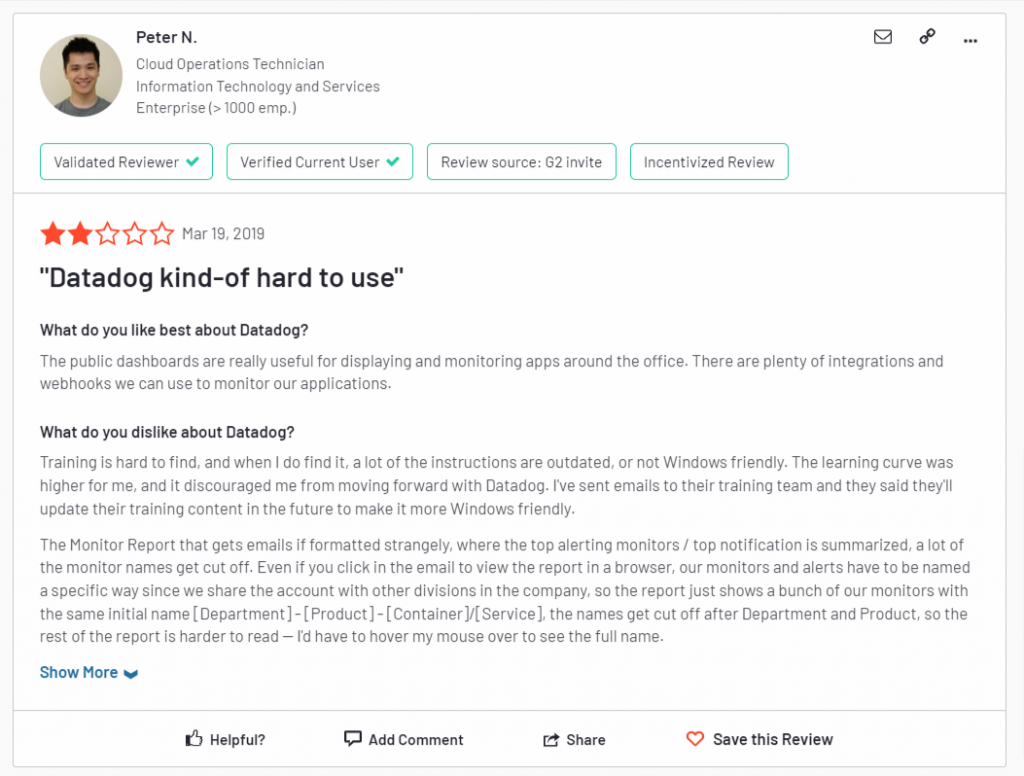The width and height of the screenshot is (1024, 776).
Task: Click the Show More chevron arrow
Action: pos(131,674)
